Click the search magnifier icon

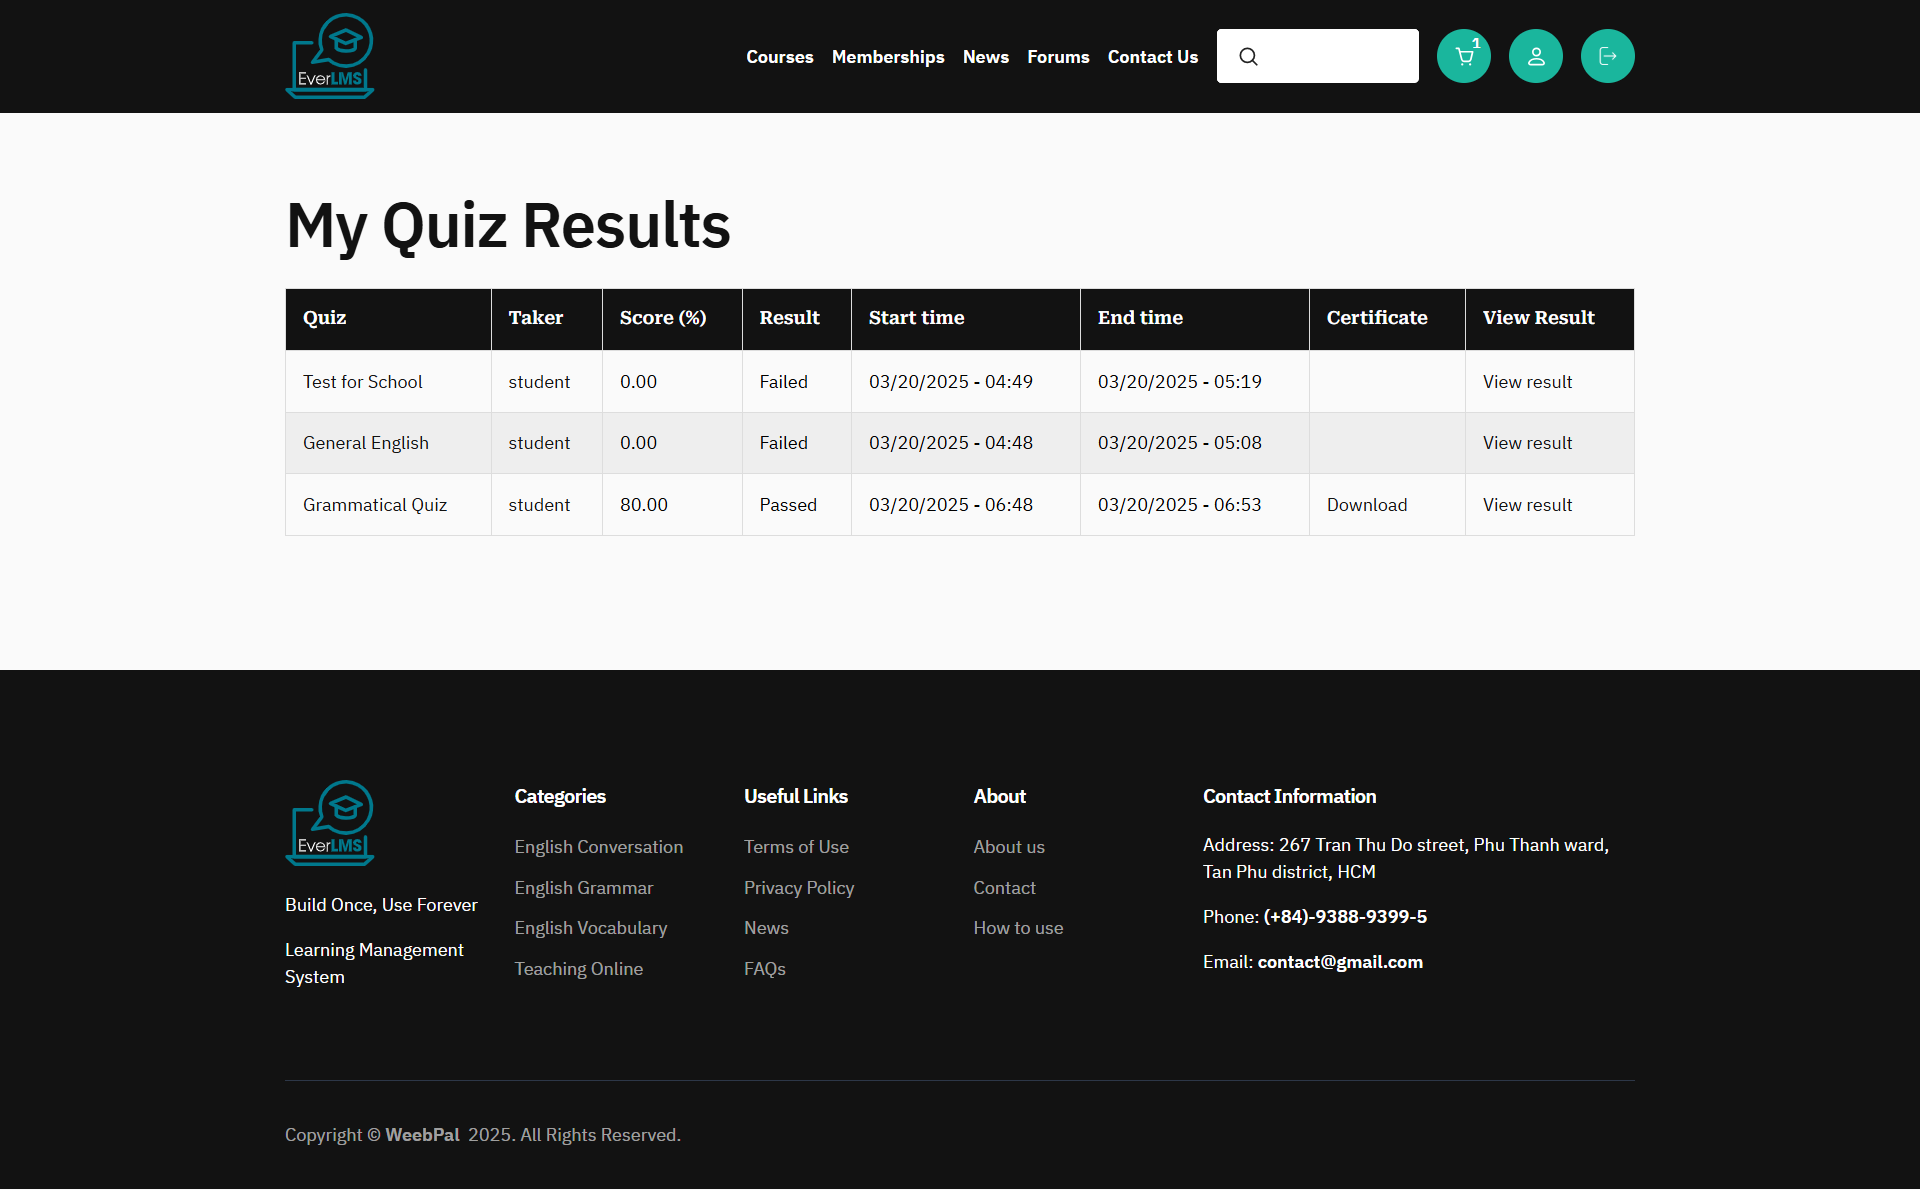[x=1248, y=57]
